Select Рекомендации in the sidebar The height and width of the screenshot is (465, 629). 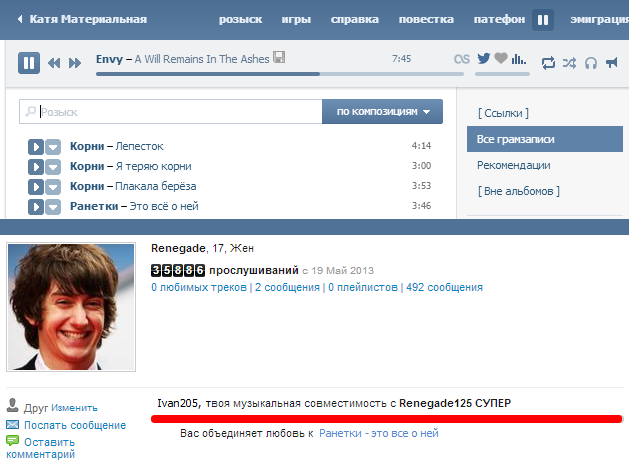[513, 165]
